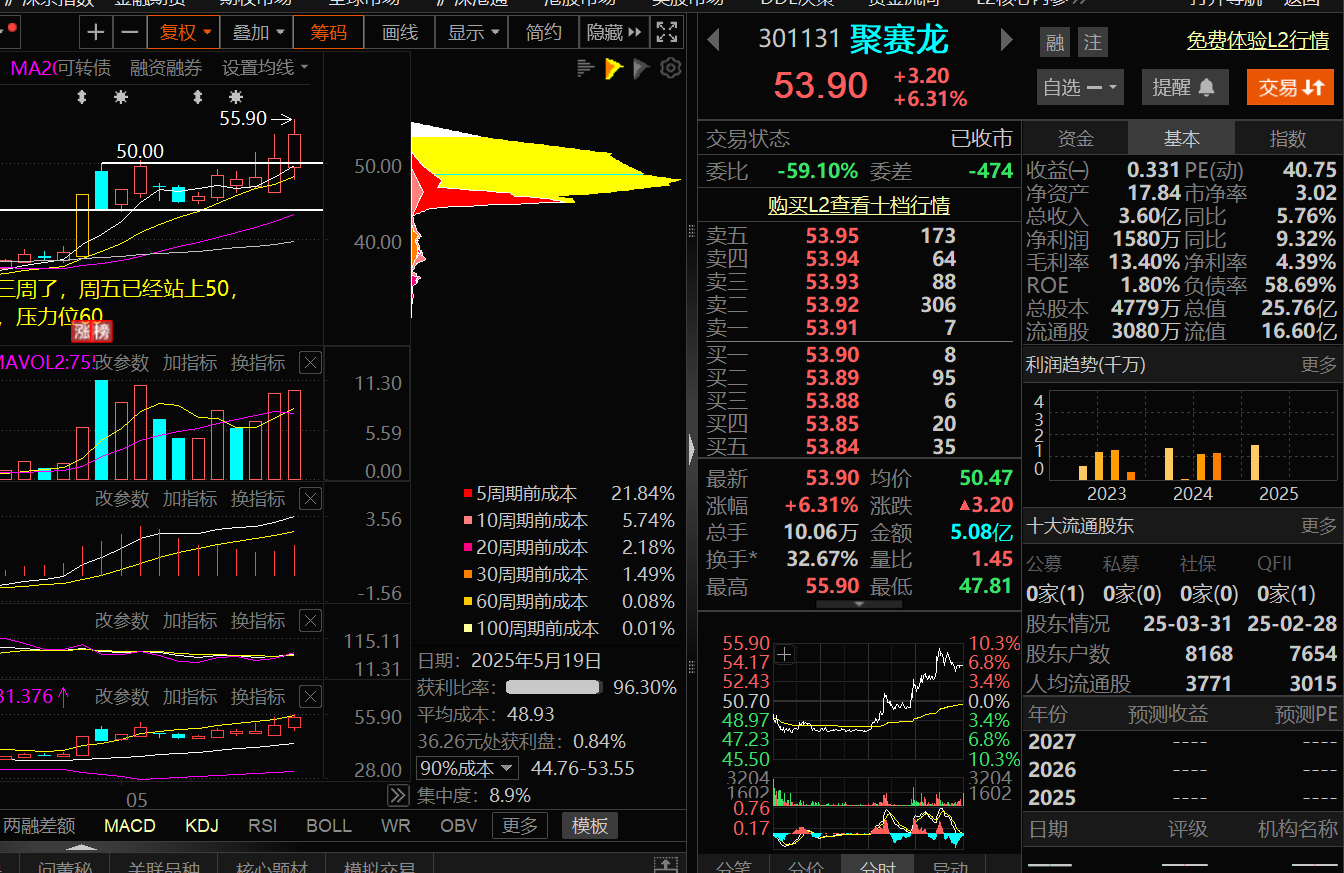Image resolution: width=1344 pixels, height=873 pixels.
Task: Click 加指标 in the MAVOL panel
Action: click(x=190, y=363)
